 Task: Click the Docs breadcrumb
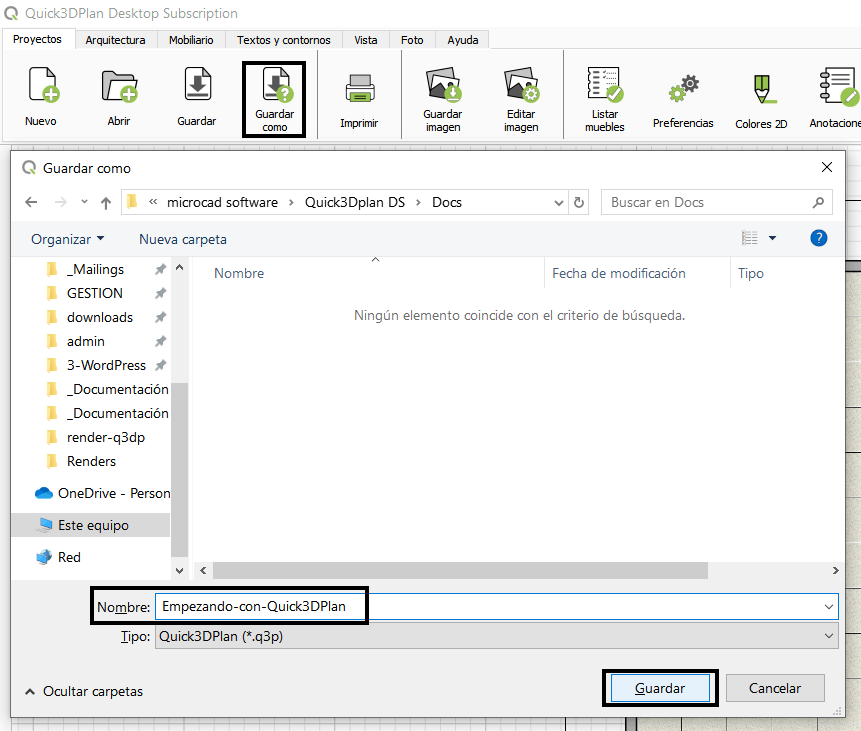click(x=447, y=203)
